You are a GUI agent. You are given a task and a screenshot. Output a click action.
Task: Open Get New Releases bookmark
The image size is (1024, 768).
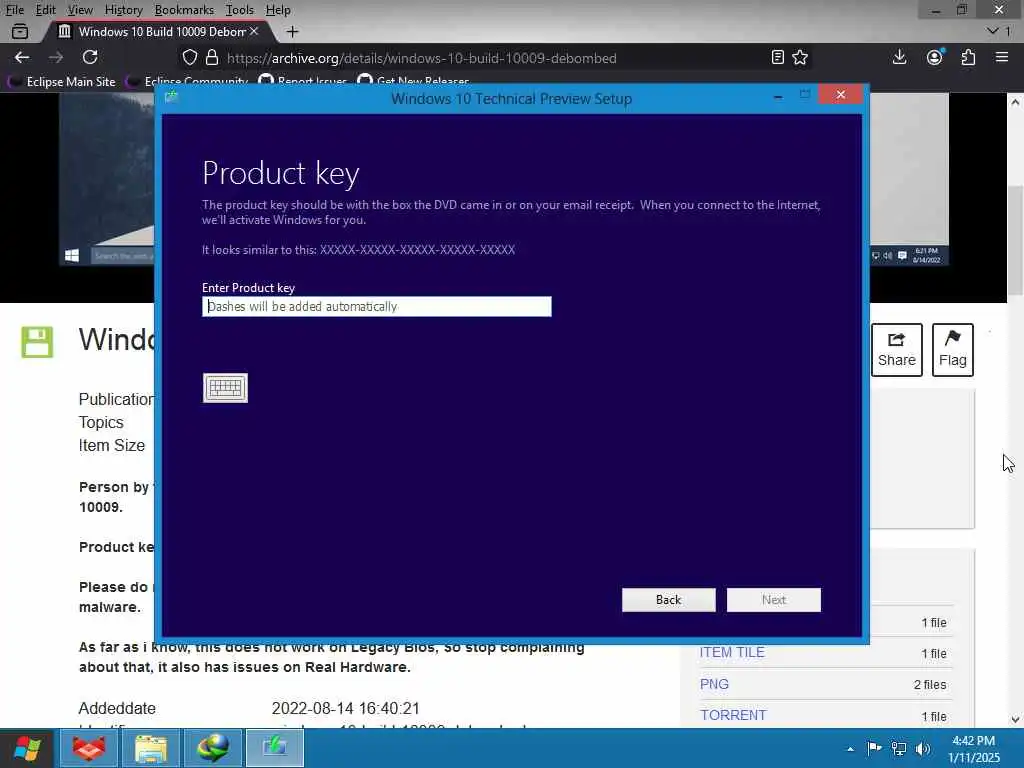[x=413, y=82]
